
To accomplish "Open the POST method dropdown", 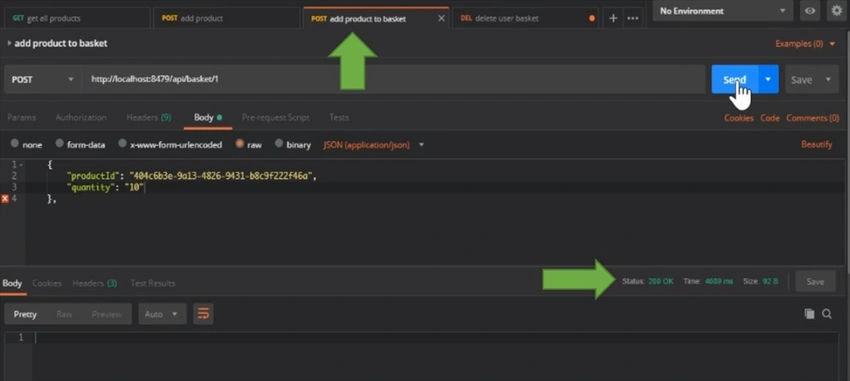I will 43,79.
